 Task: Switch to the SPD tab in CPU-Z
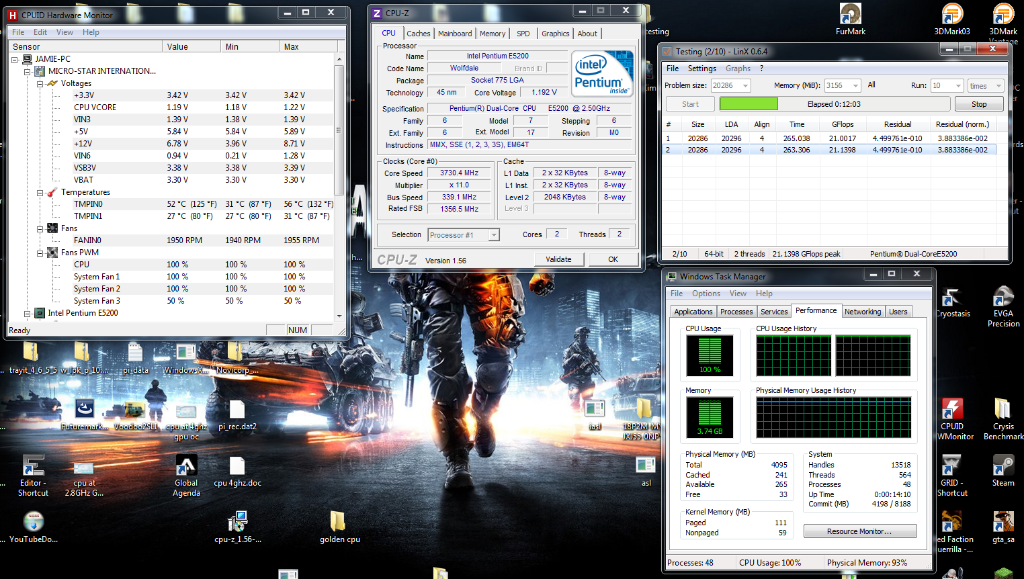pyautogui.click(x=523, y=33)
